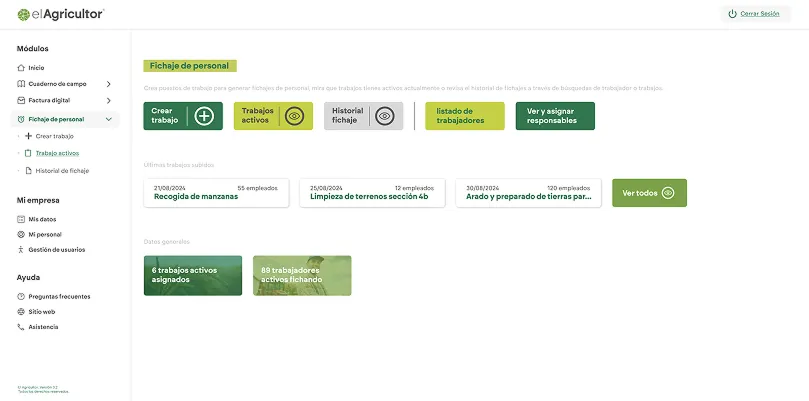
Task: Open Trabajo activos submenu link
Action: click(x=57, y=153)
